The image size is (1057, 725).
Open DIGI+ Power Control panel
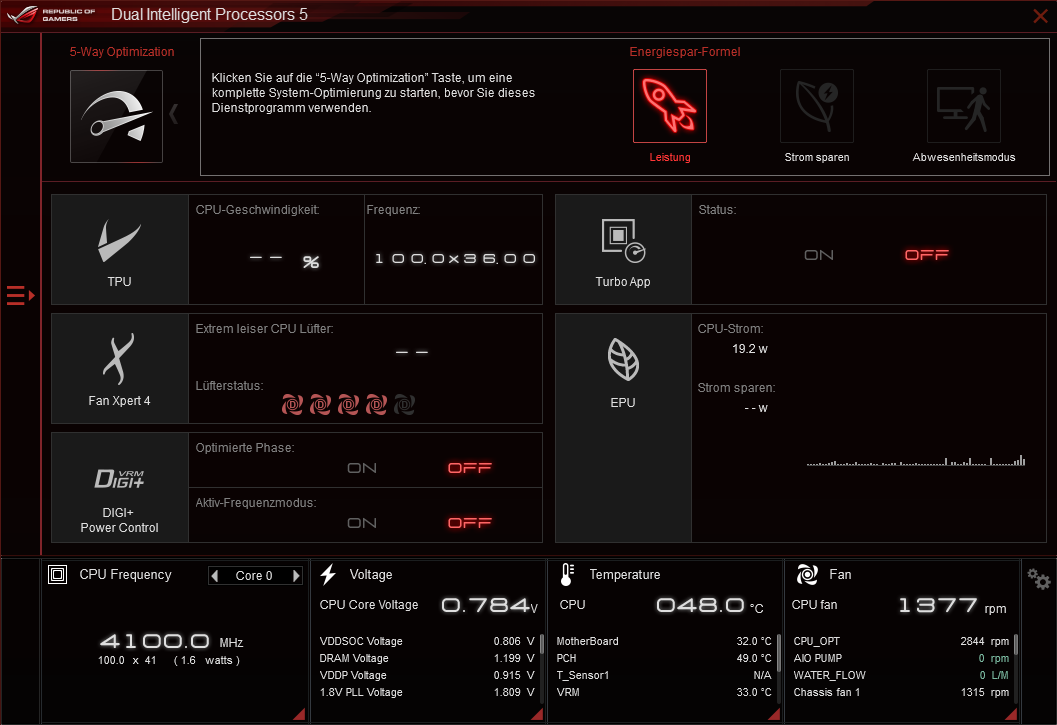point(120,488)
